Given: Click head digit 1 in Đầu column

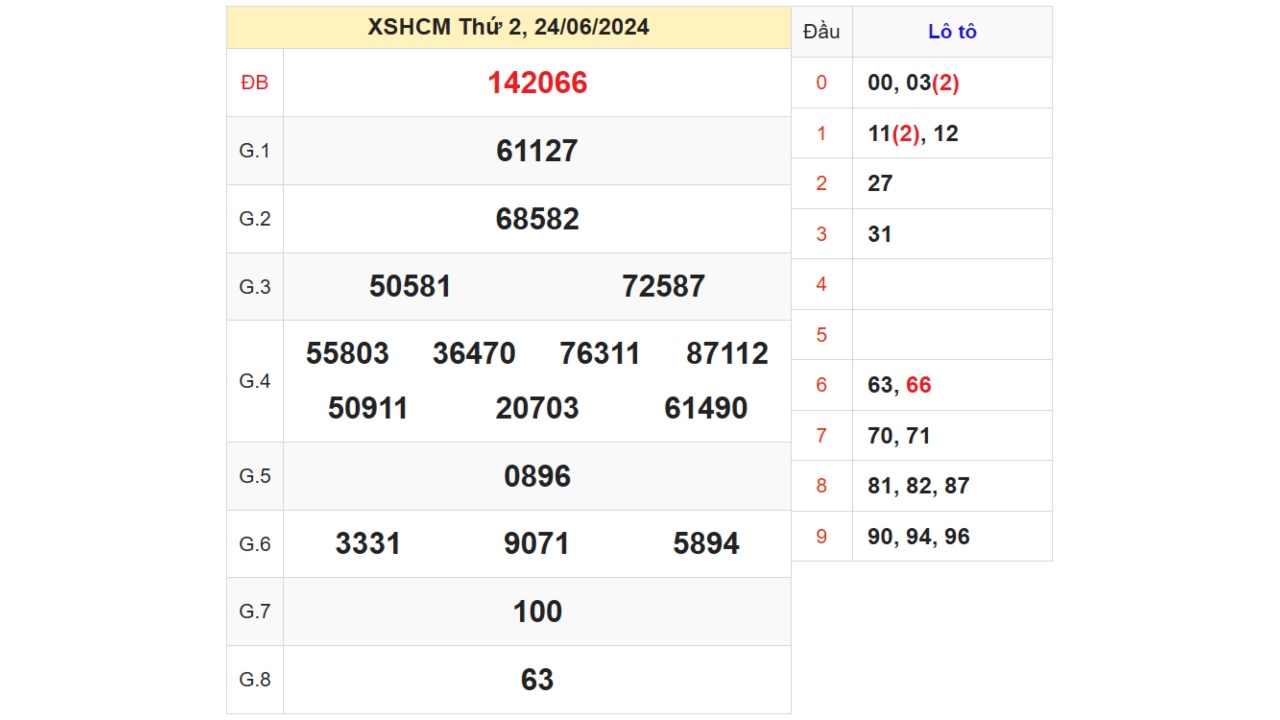Looking at the screenshot, I should [x=822, y=134].
